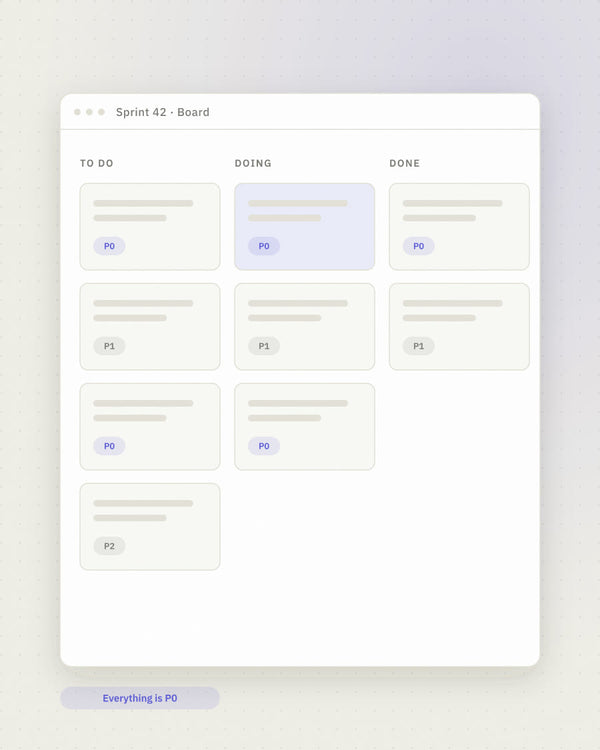The width and height of the screenshot is (600, 750).
Task: Open the bottom P0 card in Doing column
Action: pos(304,427)
